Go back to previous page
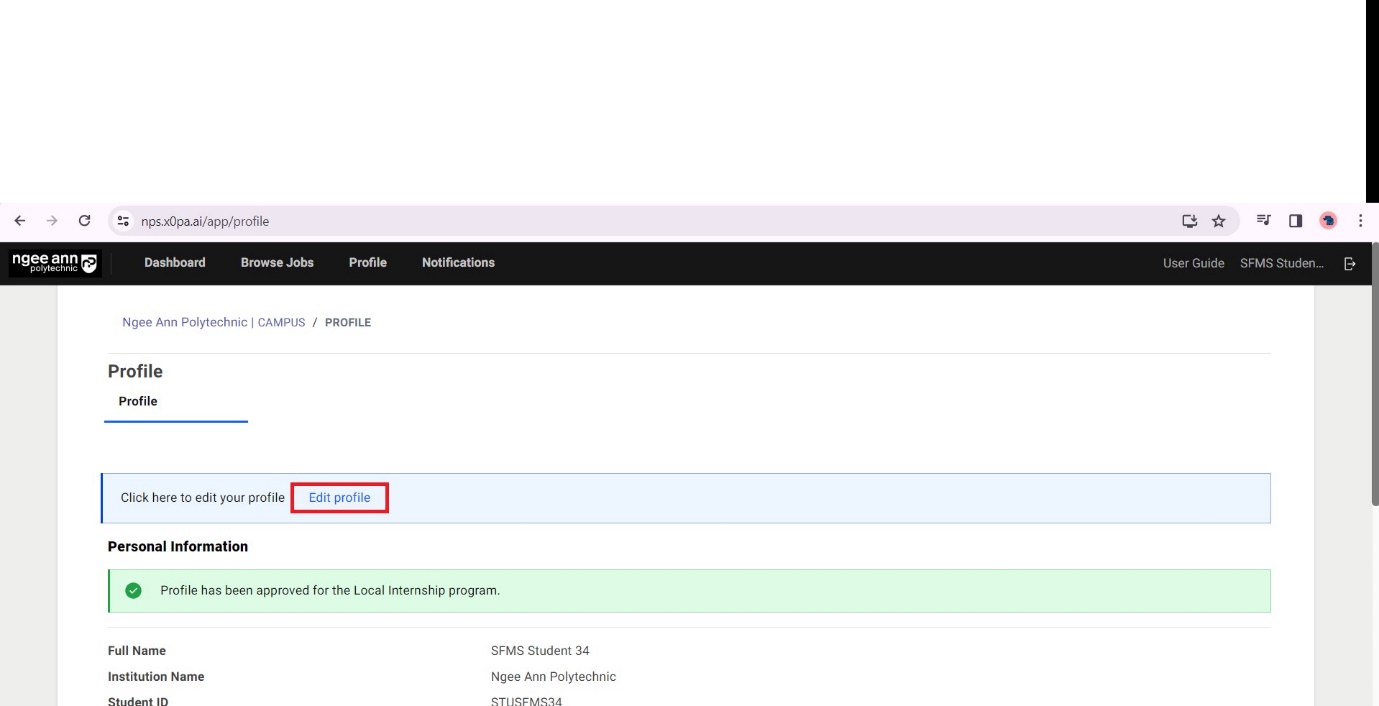 20,222
